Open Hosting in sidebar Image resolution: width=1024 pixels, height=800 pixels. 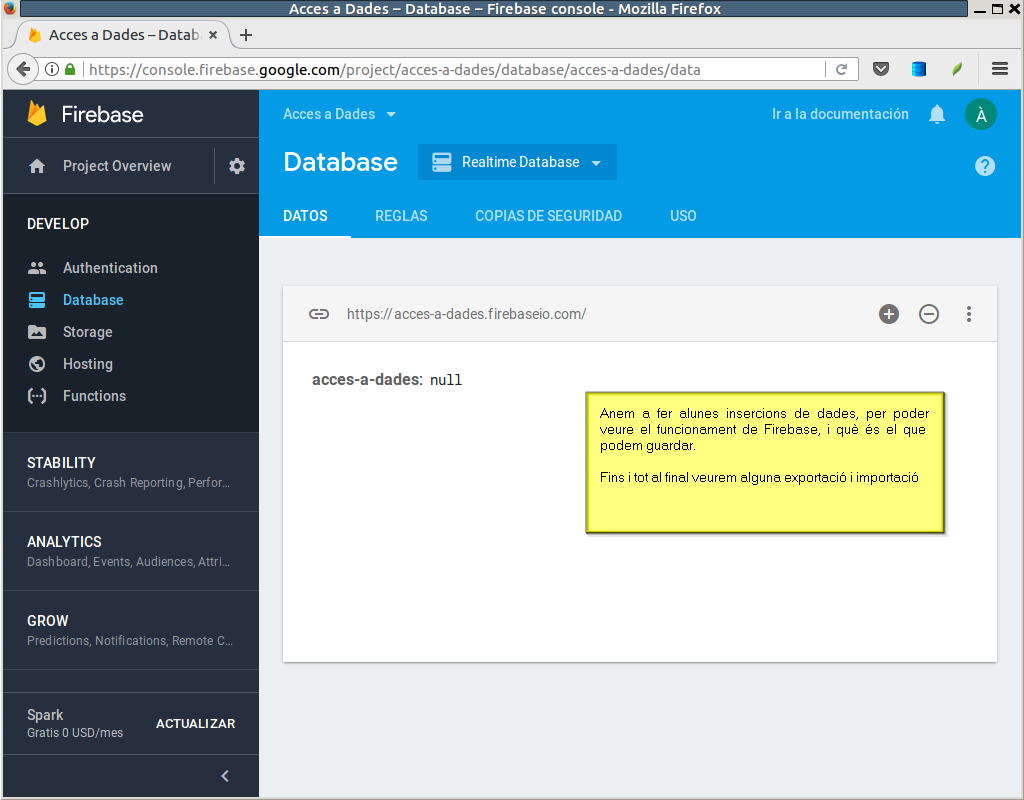tap(88, 364)
